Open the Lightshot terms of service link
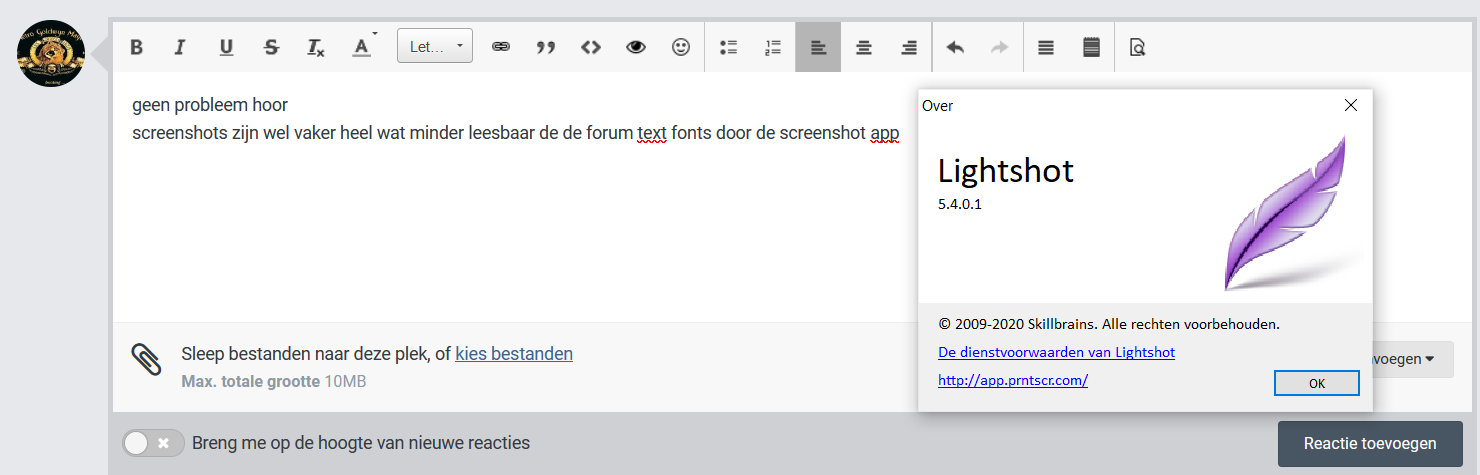1480x475 pixels. pyautogui.click(x=1057, y=353)
